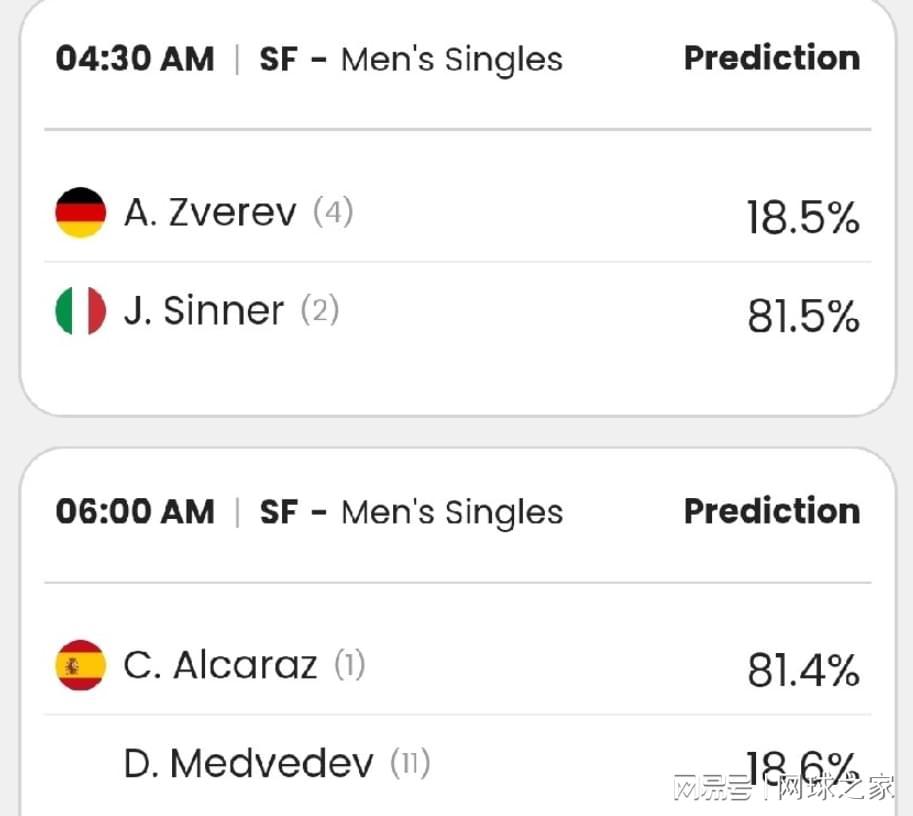Click Zverev's seed number (4)

pos(333,212)
